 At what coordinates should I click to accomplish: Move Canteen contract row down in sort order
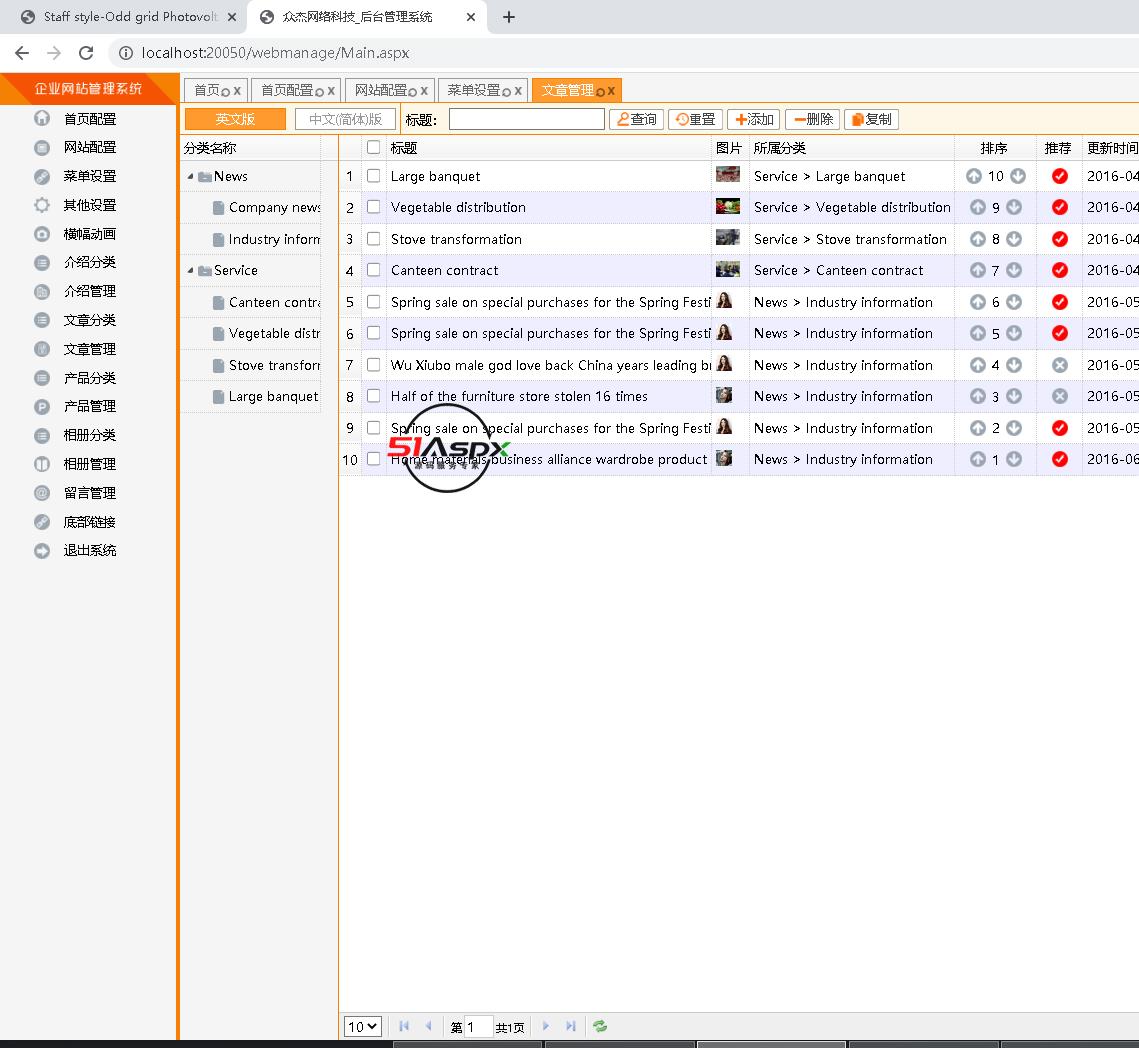point(1014,270)
